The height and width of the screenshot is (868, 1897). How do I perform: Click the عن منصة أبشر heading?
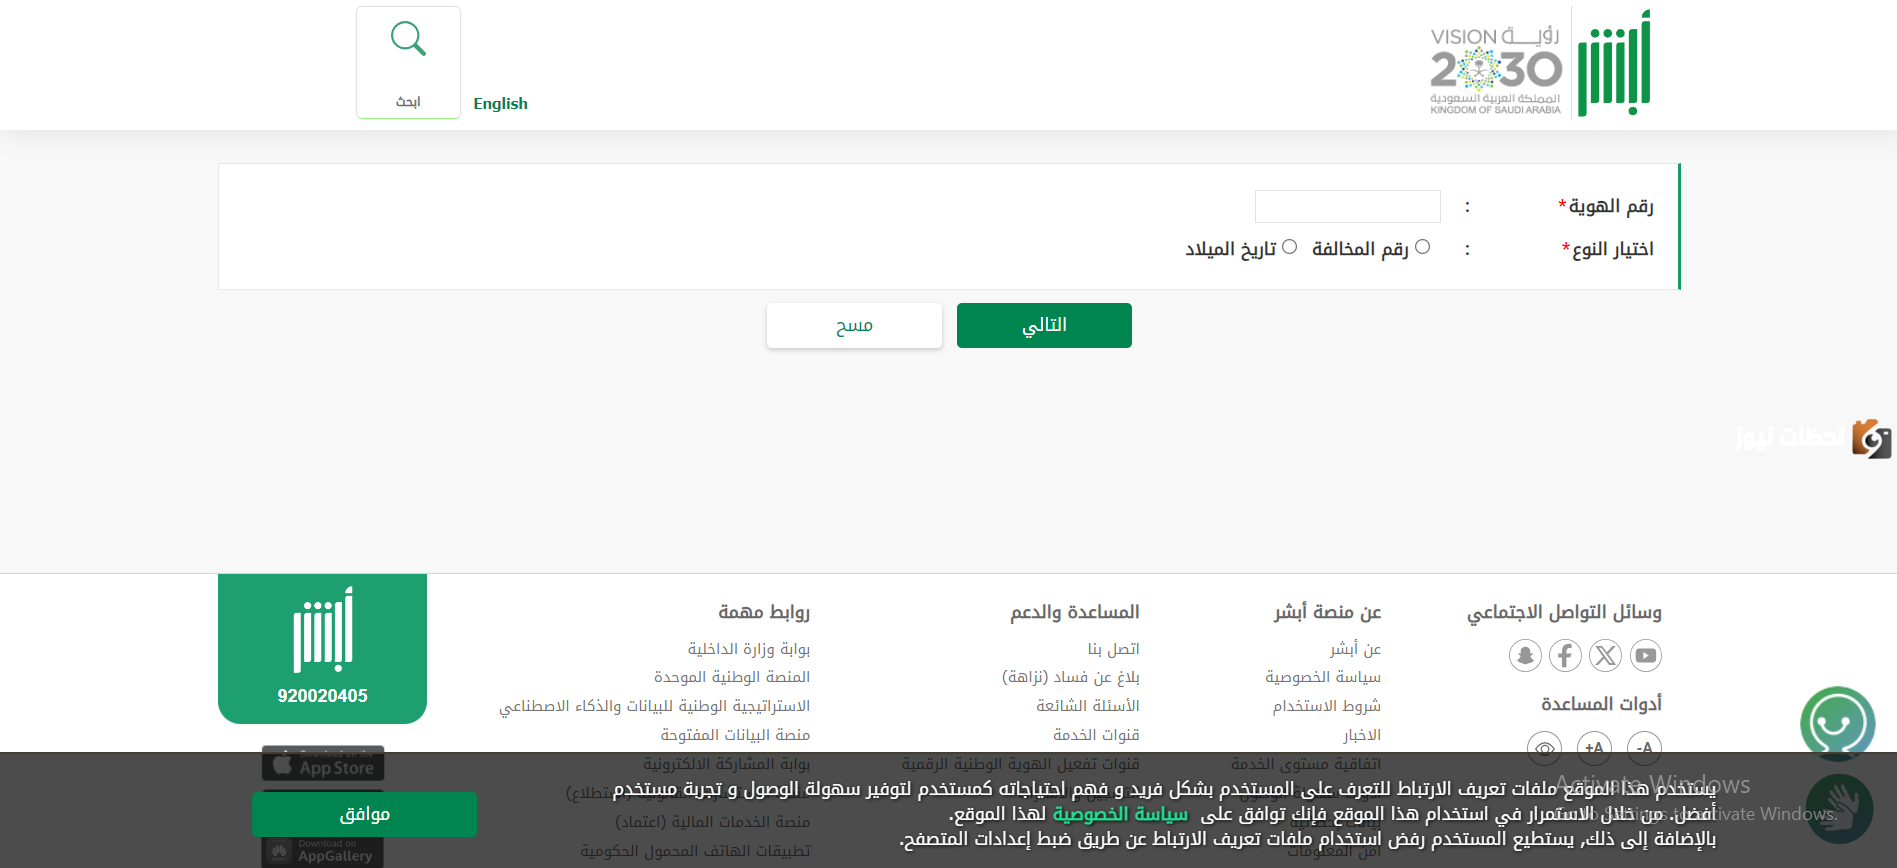tap(1328, 612)
